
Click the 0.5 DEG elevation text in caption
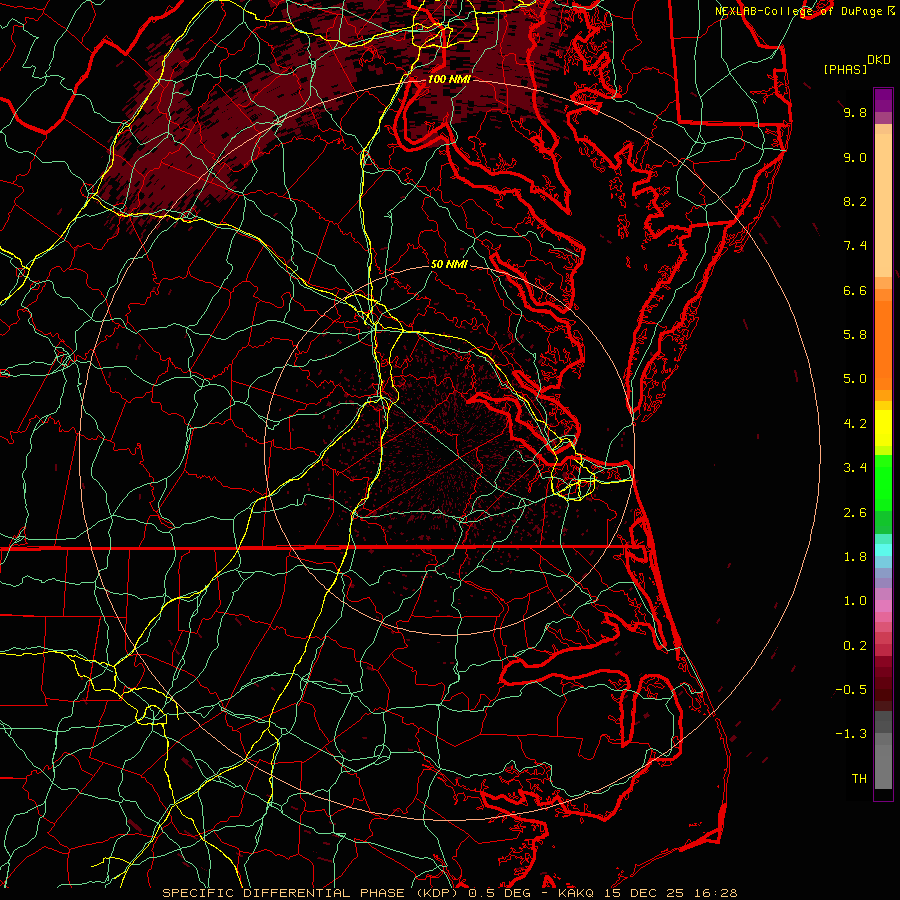(502, 893)
